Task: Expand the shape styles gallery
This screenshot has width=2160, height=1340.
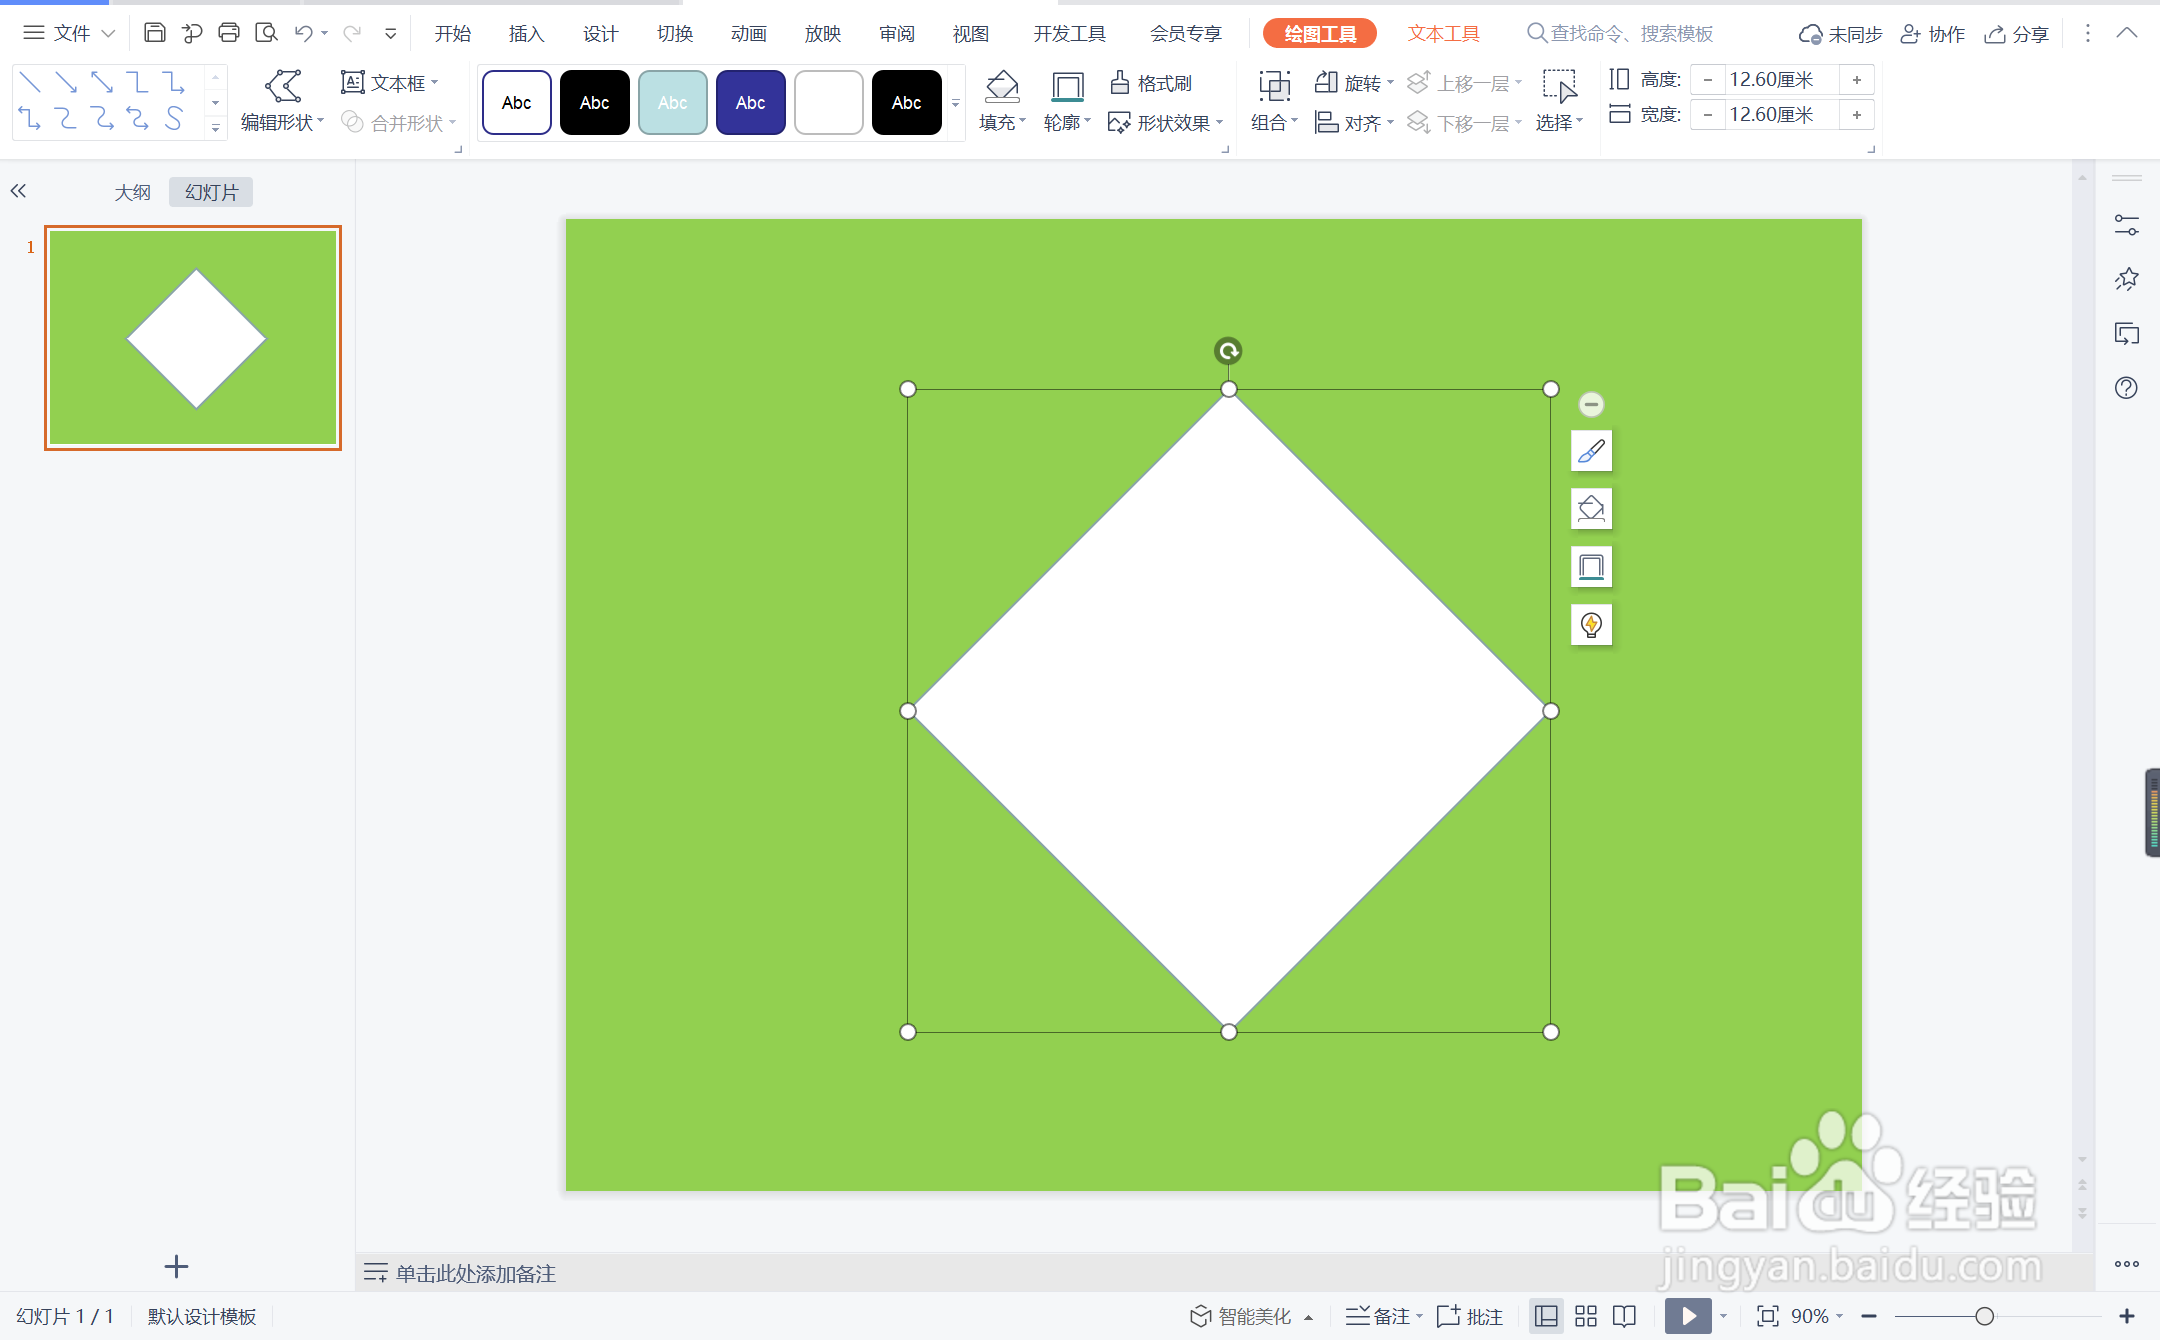Action: coord(956,103)
